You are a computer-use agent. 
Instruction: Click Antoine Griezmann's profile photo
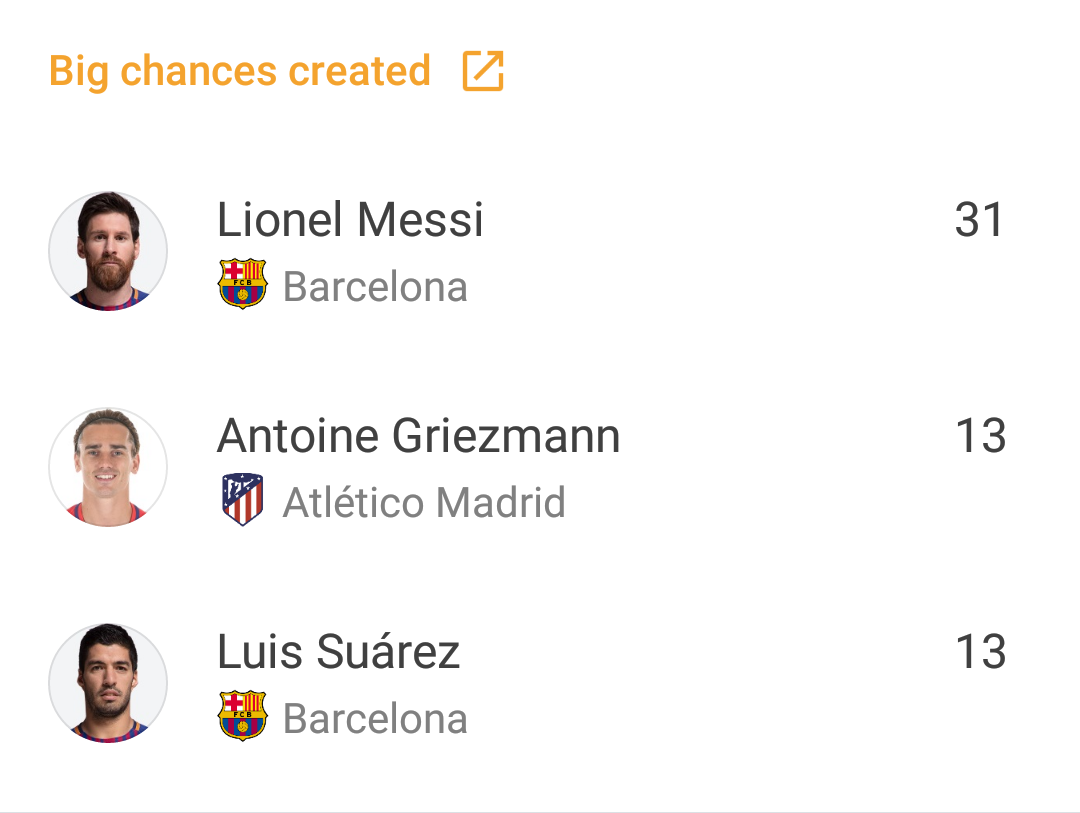click(108, 467)
